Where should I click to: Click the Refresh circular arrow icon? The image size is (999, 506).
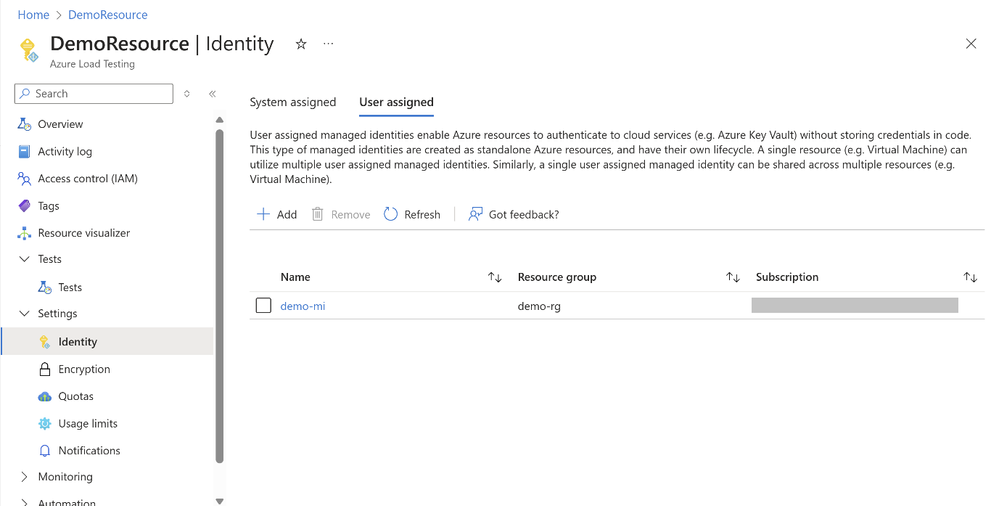(x=391, y=214)
